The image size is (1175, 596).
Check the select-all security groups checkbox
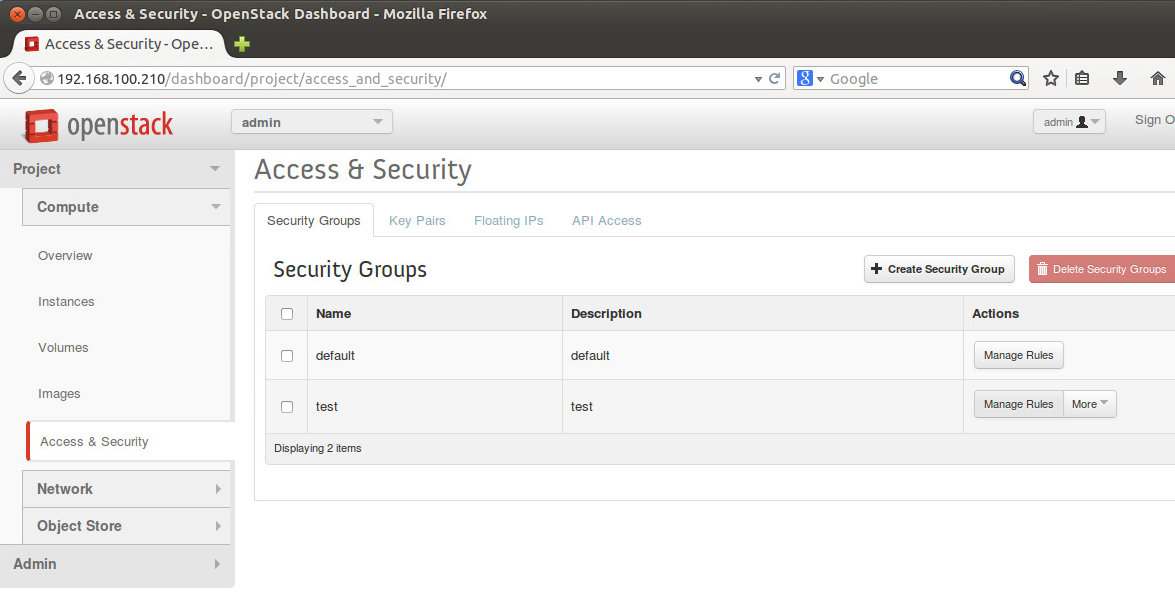[x=286, y=313]
